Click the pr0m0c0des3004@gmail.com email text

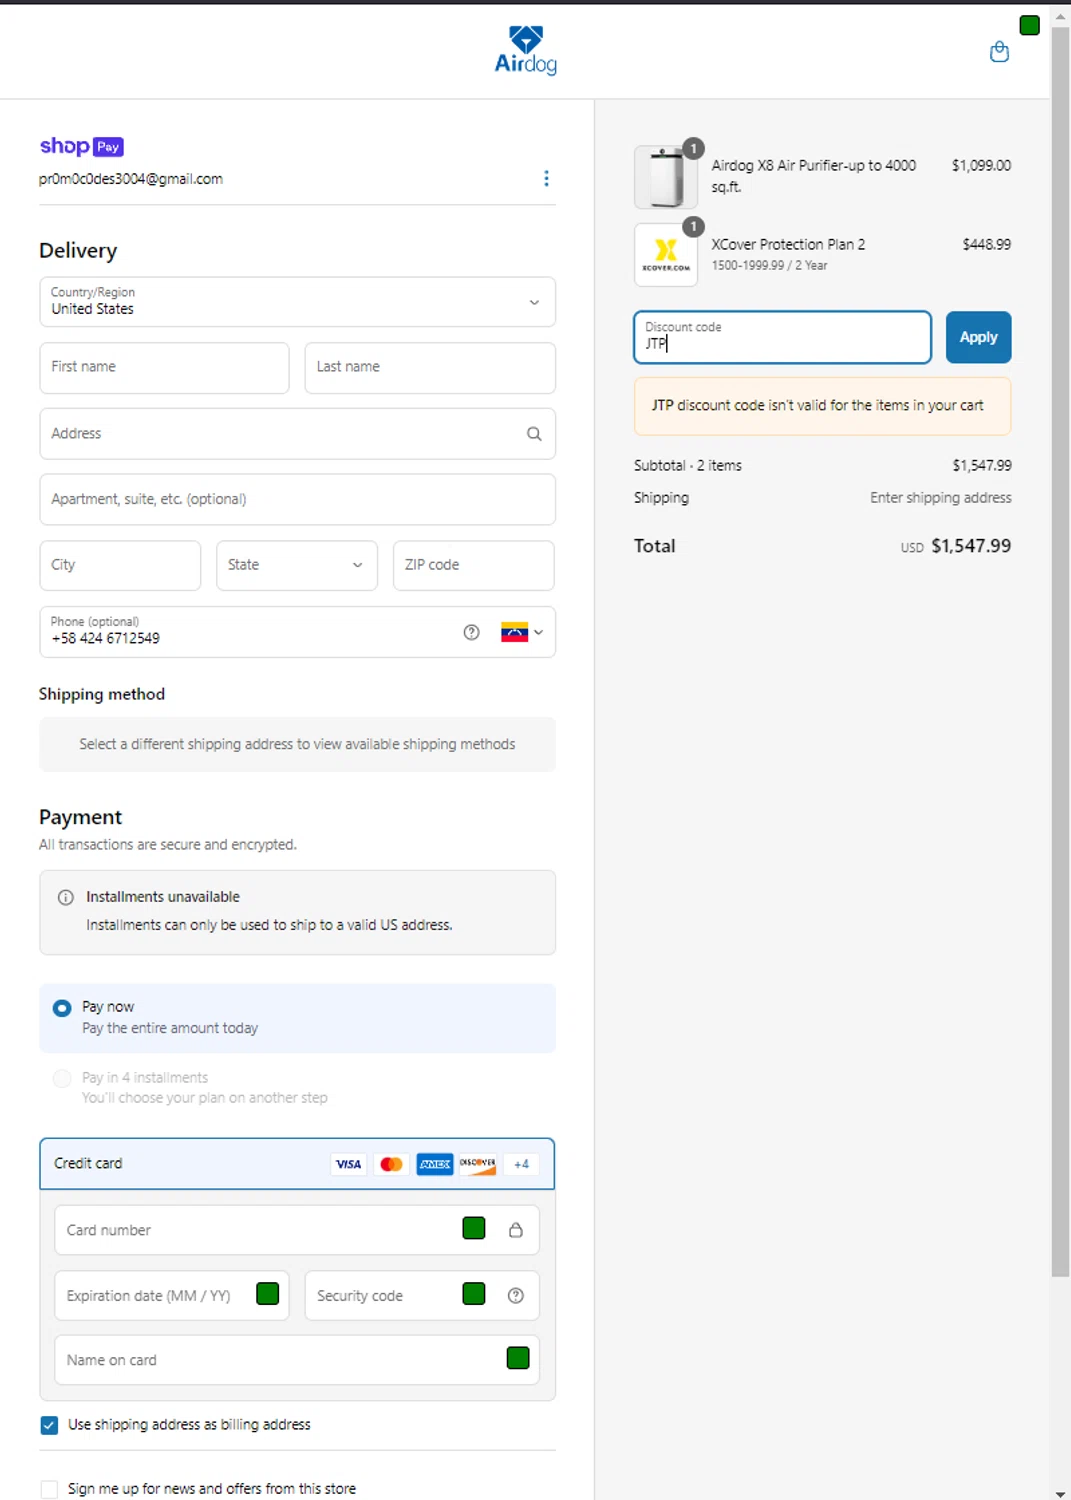[131, 179]
